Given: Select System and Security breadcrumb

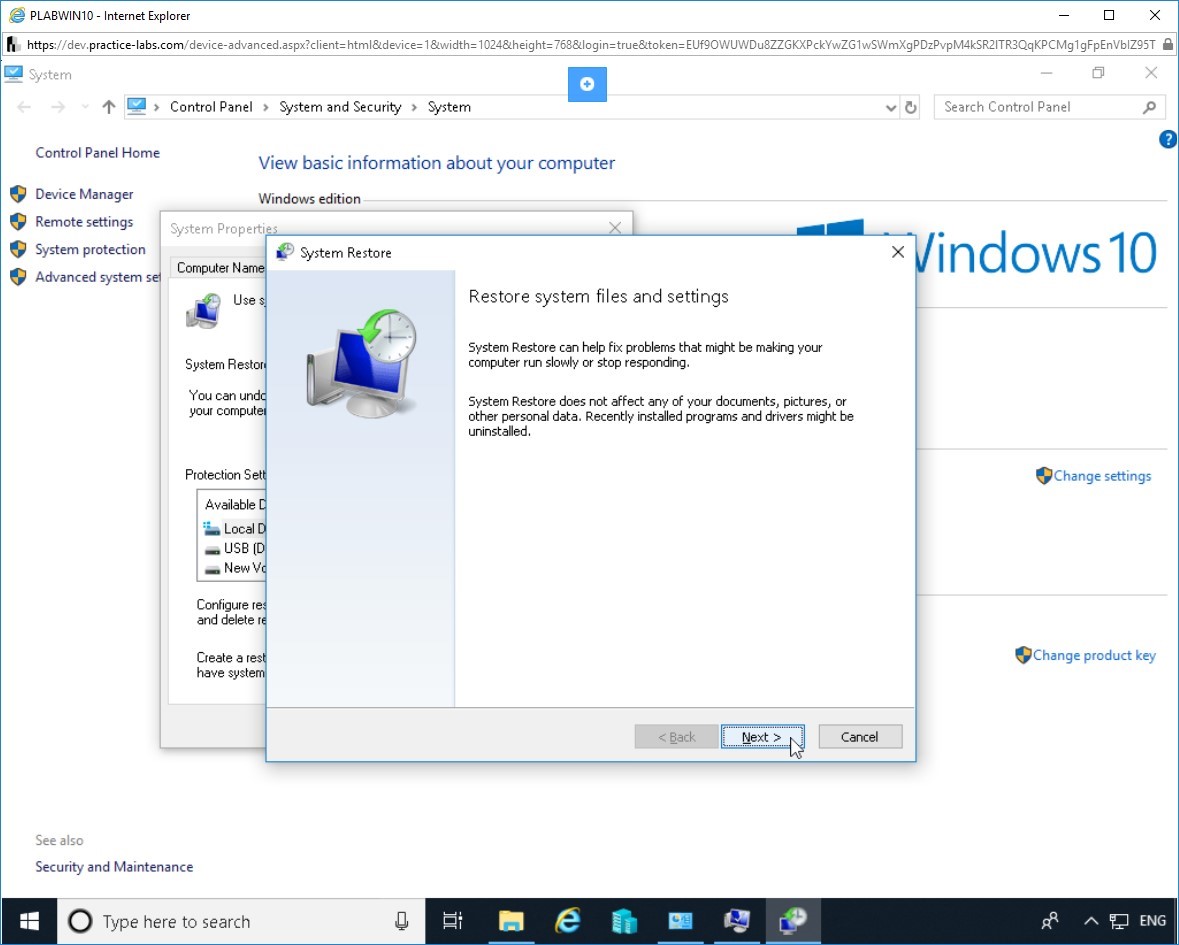Looking at the screenshot, I should [x=340, y=107].
